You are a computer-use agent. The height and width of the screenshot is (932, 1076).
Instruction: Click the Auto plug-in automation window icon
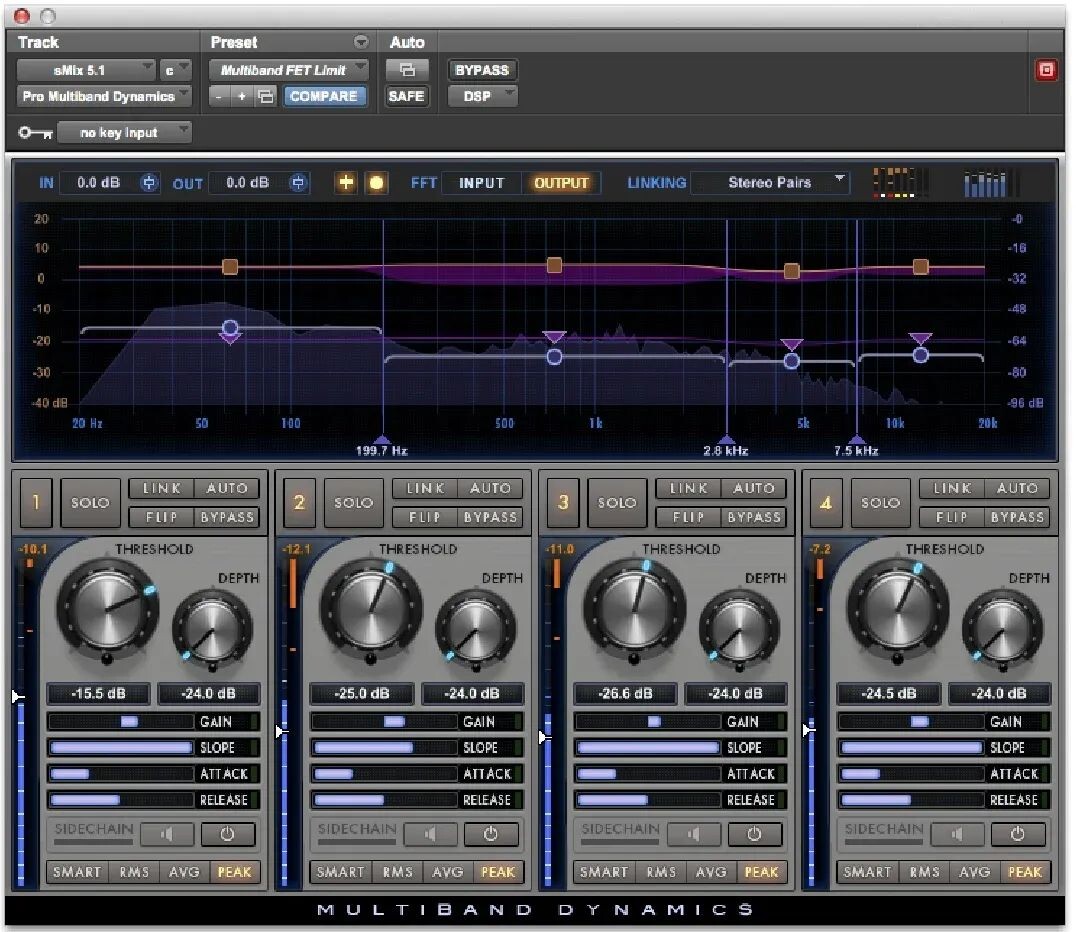(x=406, y=70)
